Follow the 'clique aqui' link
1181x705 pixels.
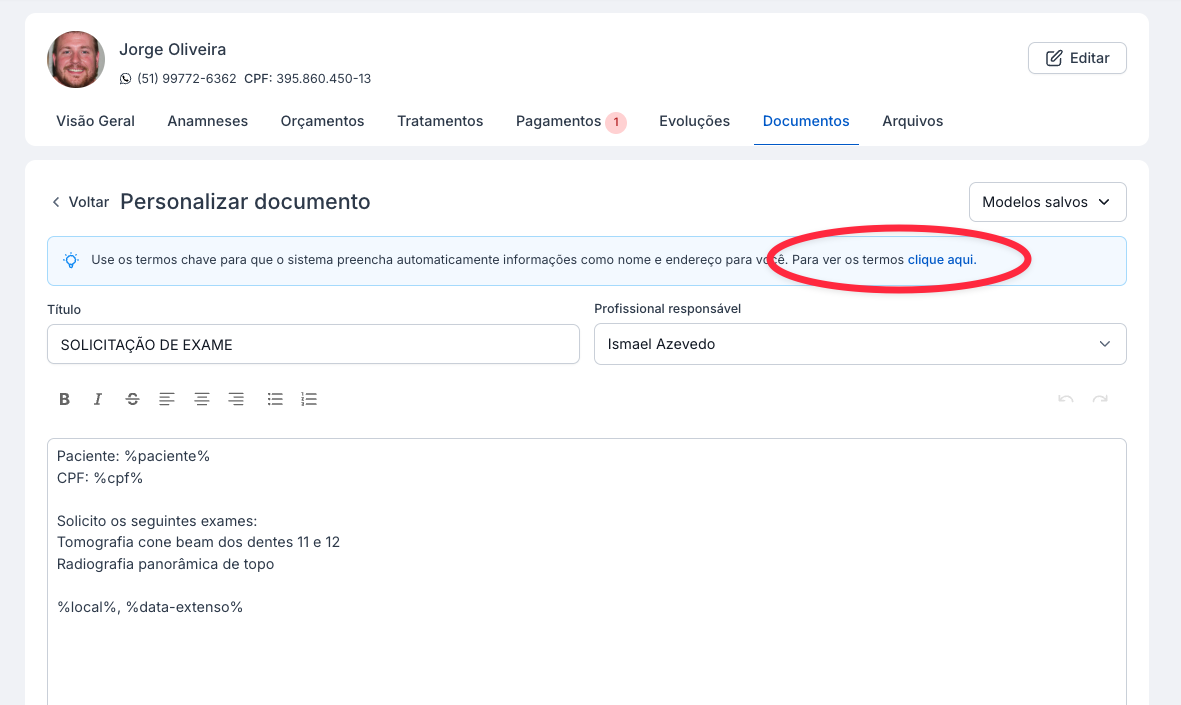point(940,260)
